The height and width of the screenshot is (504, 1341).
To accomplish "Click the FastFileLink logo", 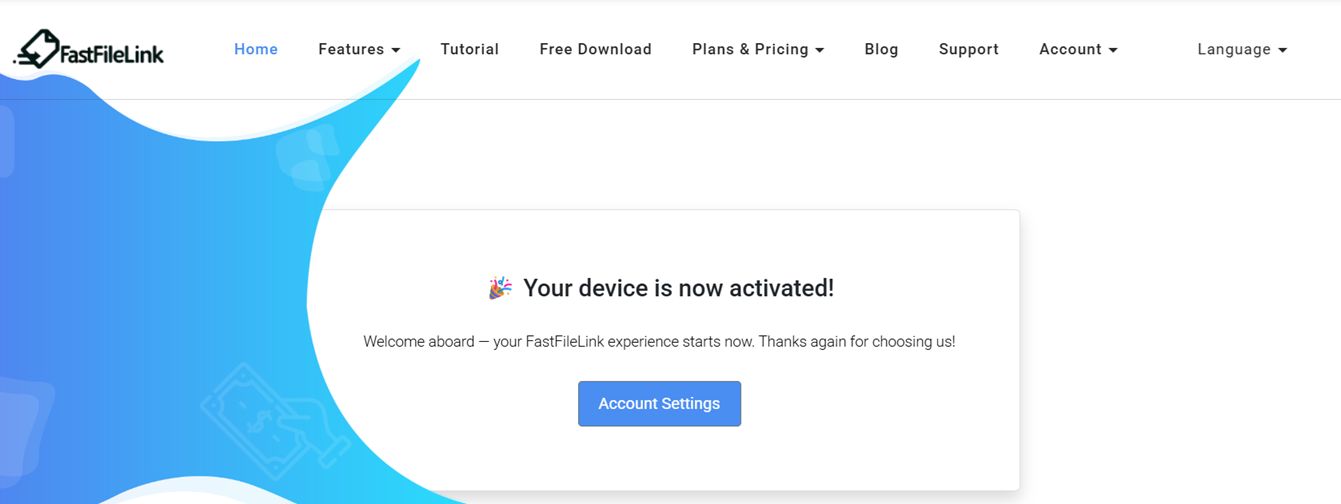I will (x=88, y=49).
